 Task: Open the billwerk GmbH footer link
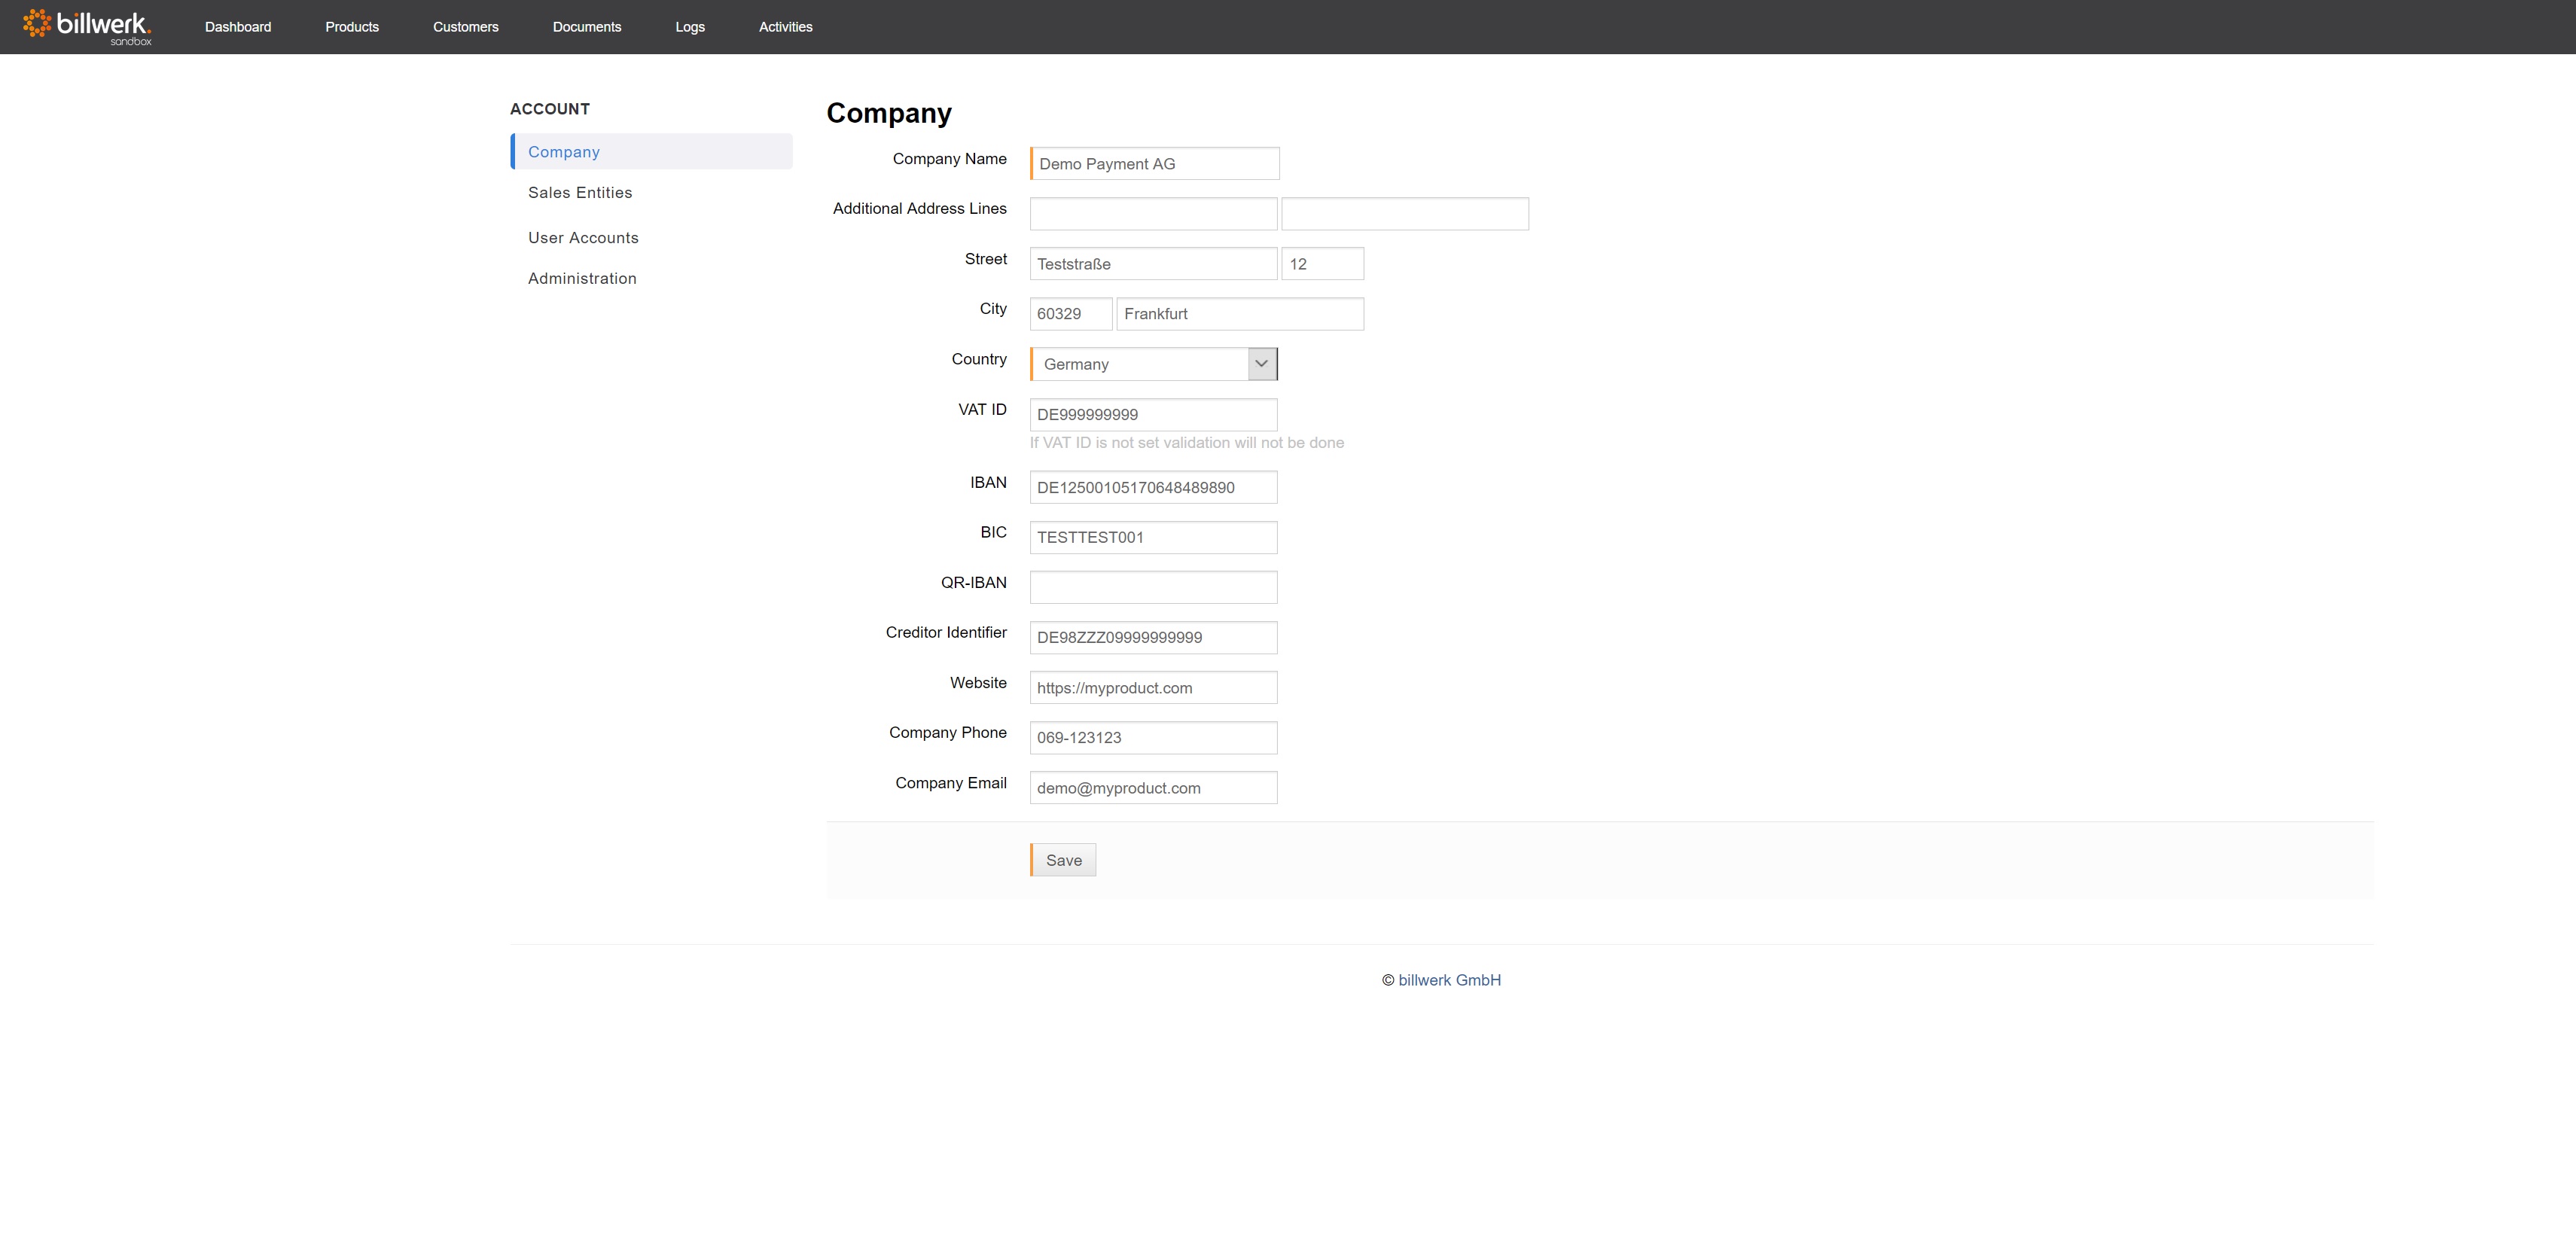coord(1449,980)
